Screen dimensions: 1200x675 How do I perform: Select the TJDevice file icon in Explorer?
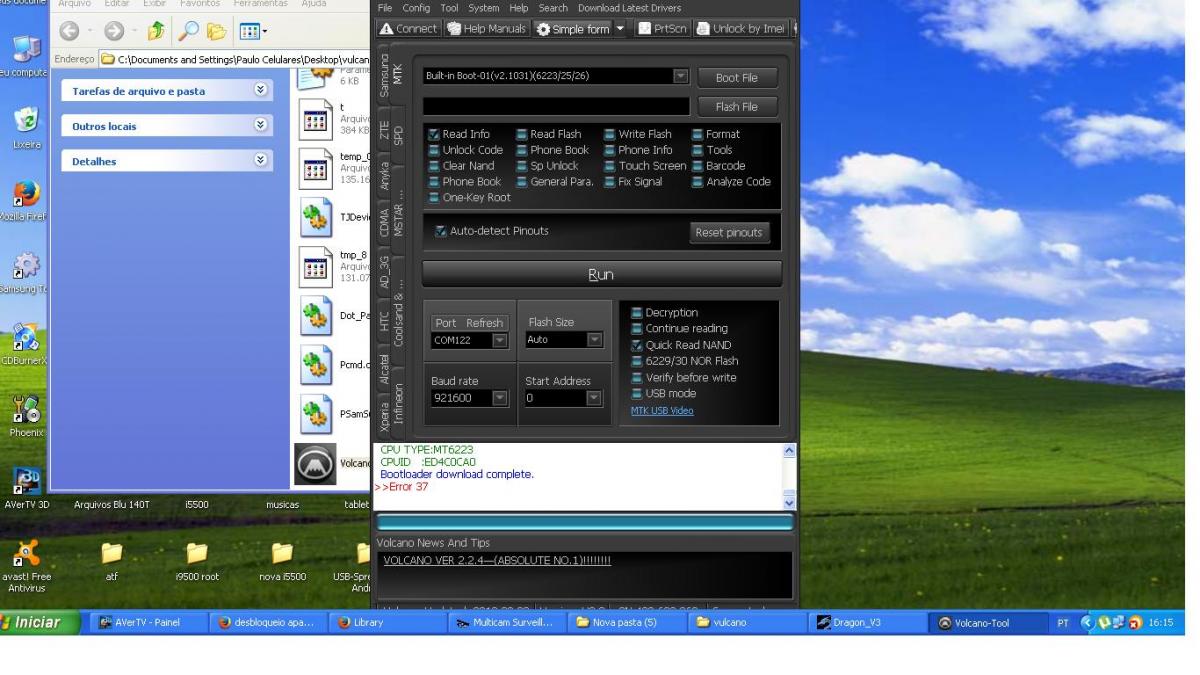317,217
